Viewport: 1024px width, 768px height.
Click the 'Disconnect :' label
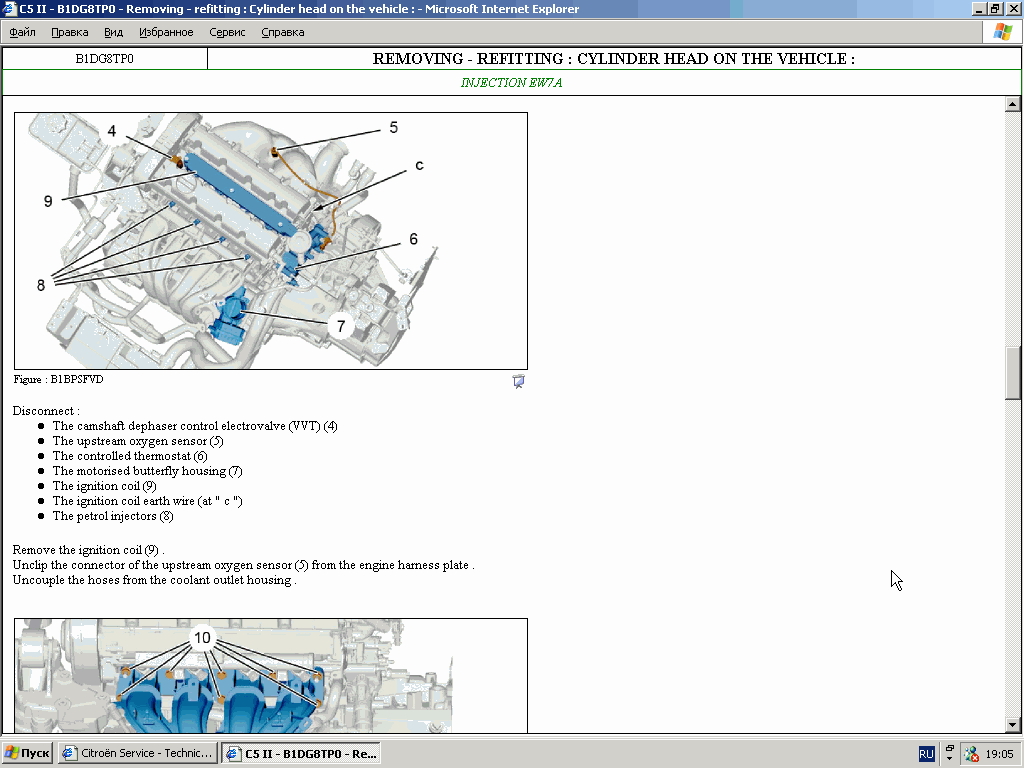point(46,411)
